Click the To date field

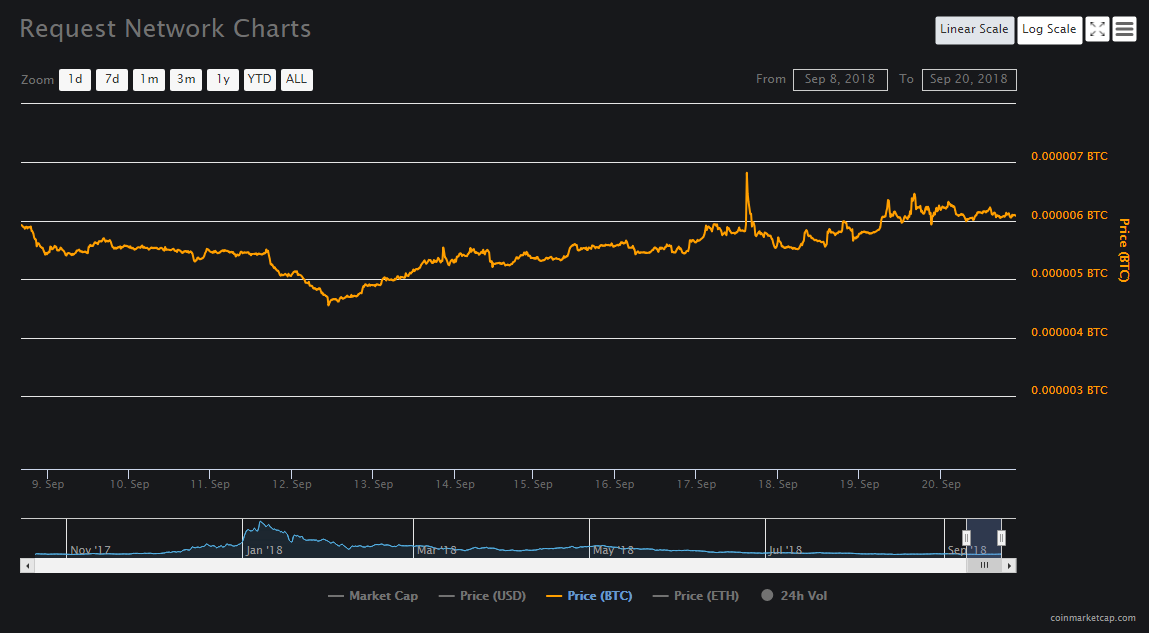pos(969,79)
